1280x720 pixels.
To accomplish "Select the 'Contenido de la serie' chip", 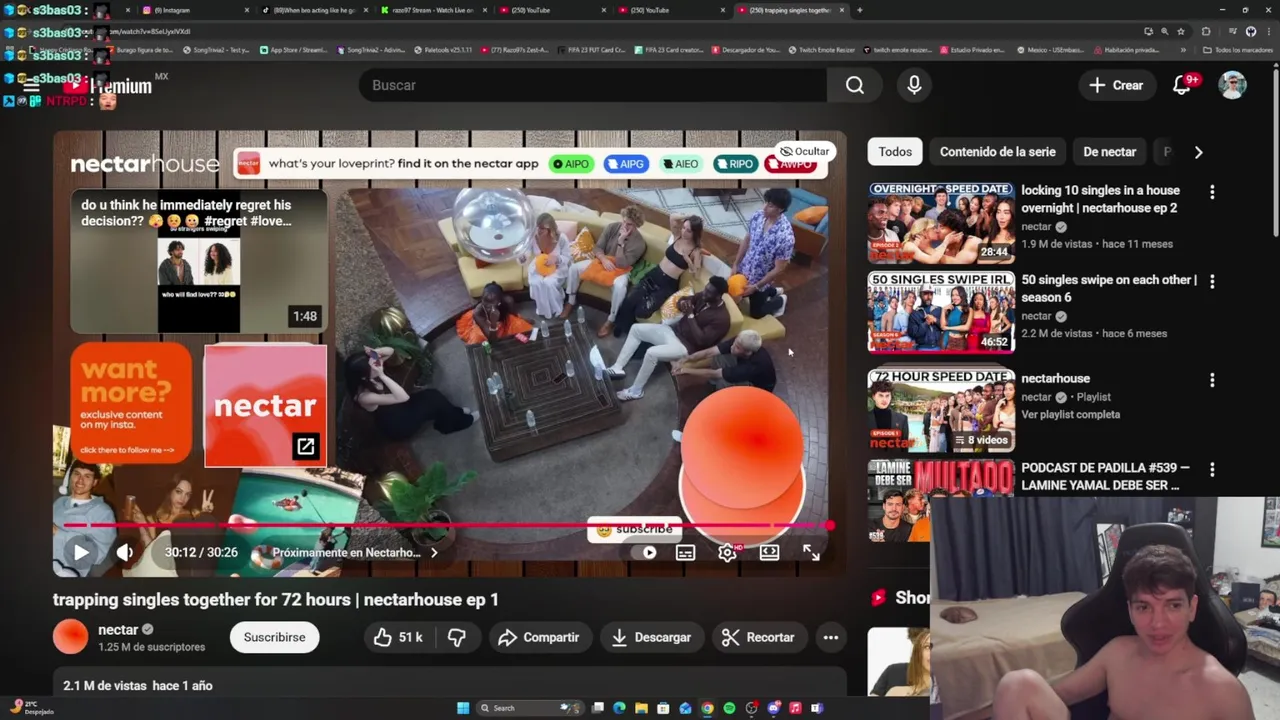I will [x=997, y=152].
